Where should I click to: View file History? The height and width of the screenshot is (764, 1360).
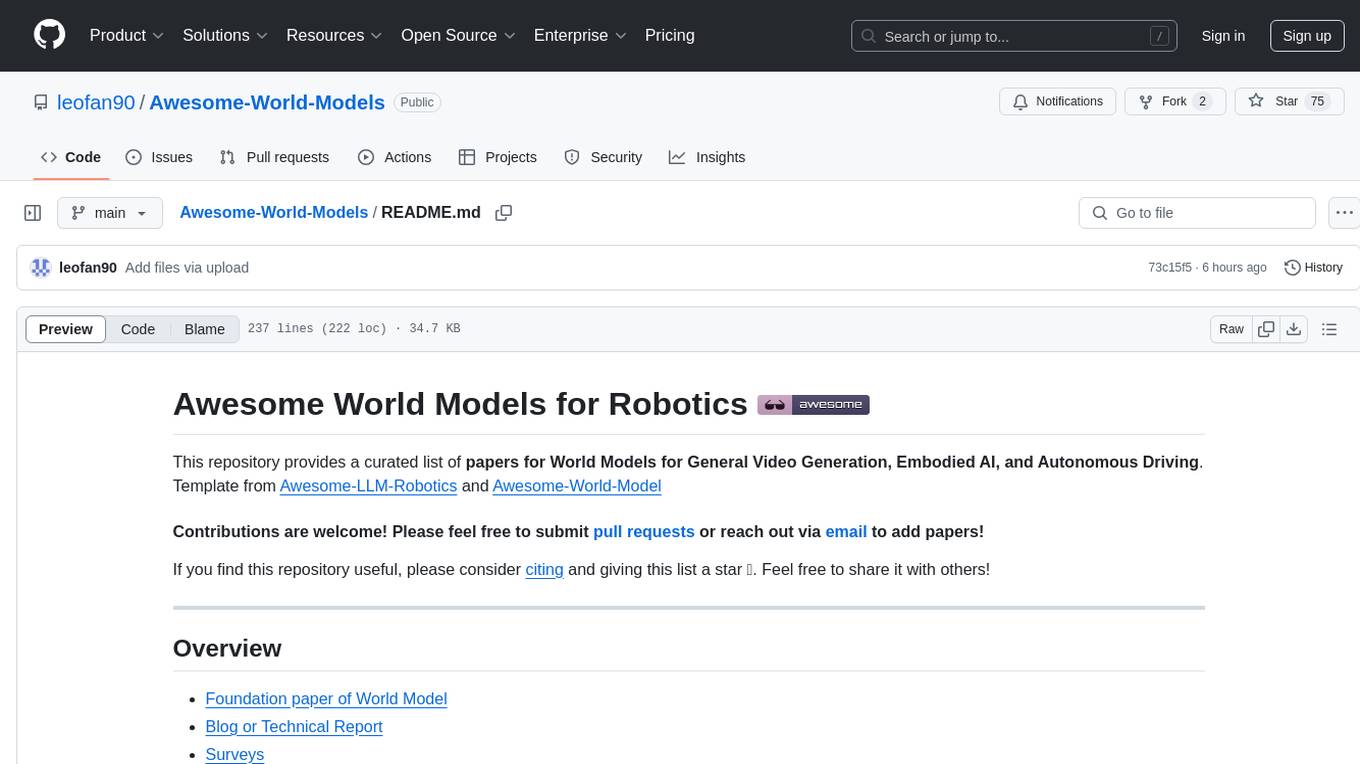pos(1313,267)
